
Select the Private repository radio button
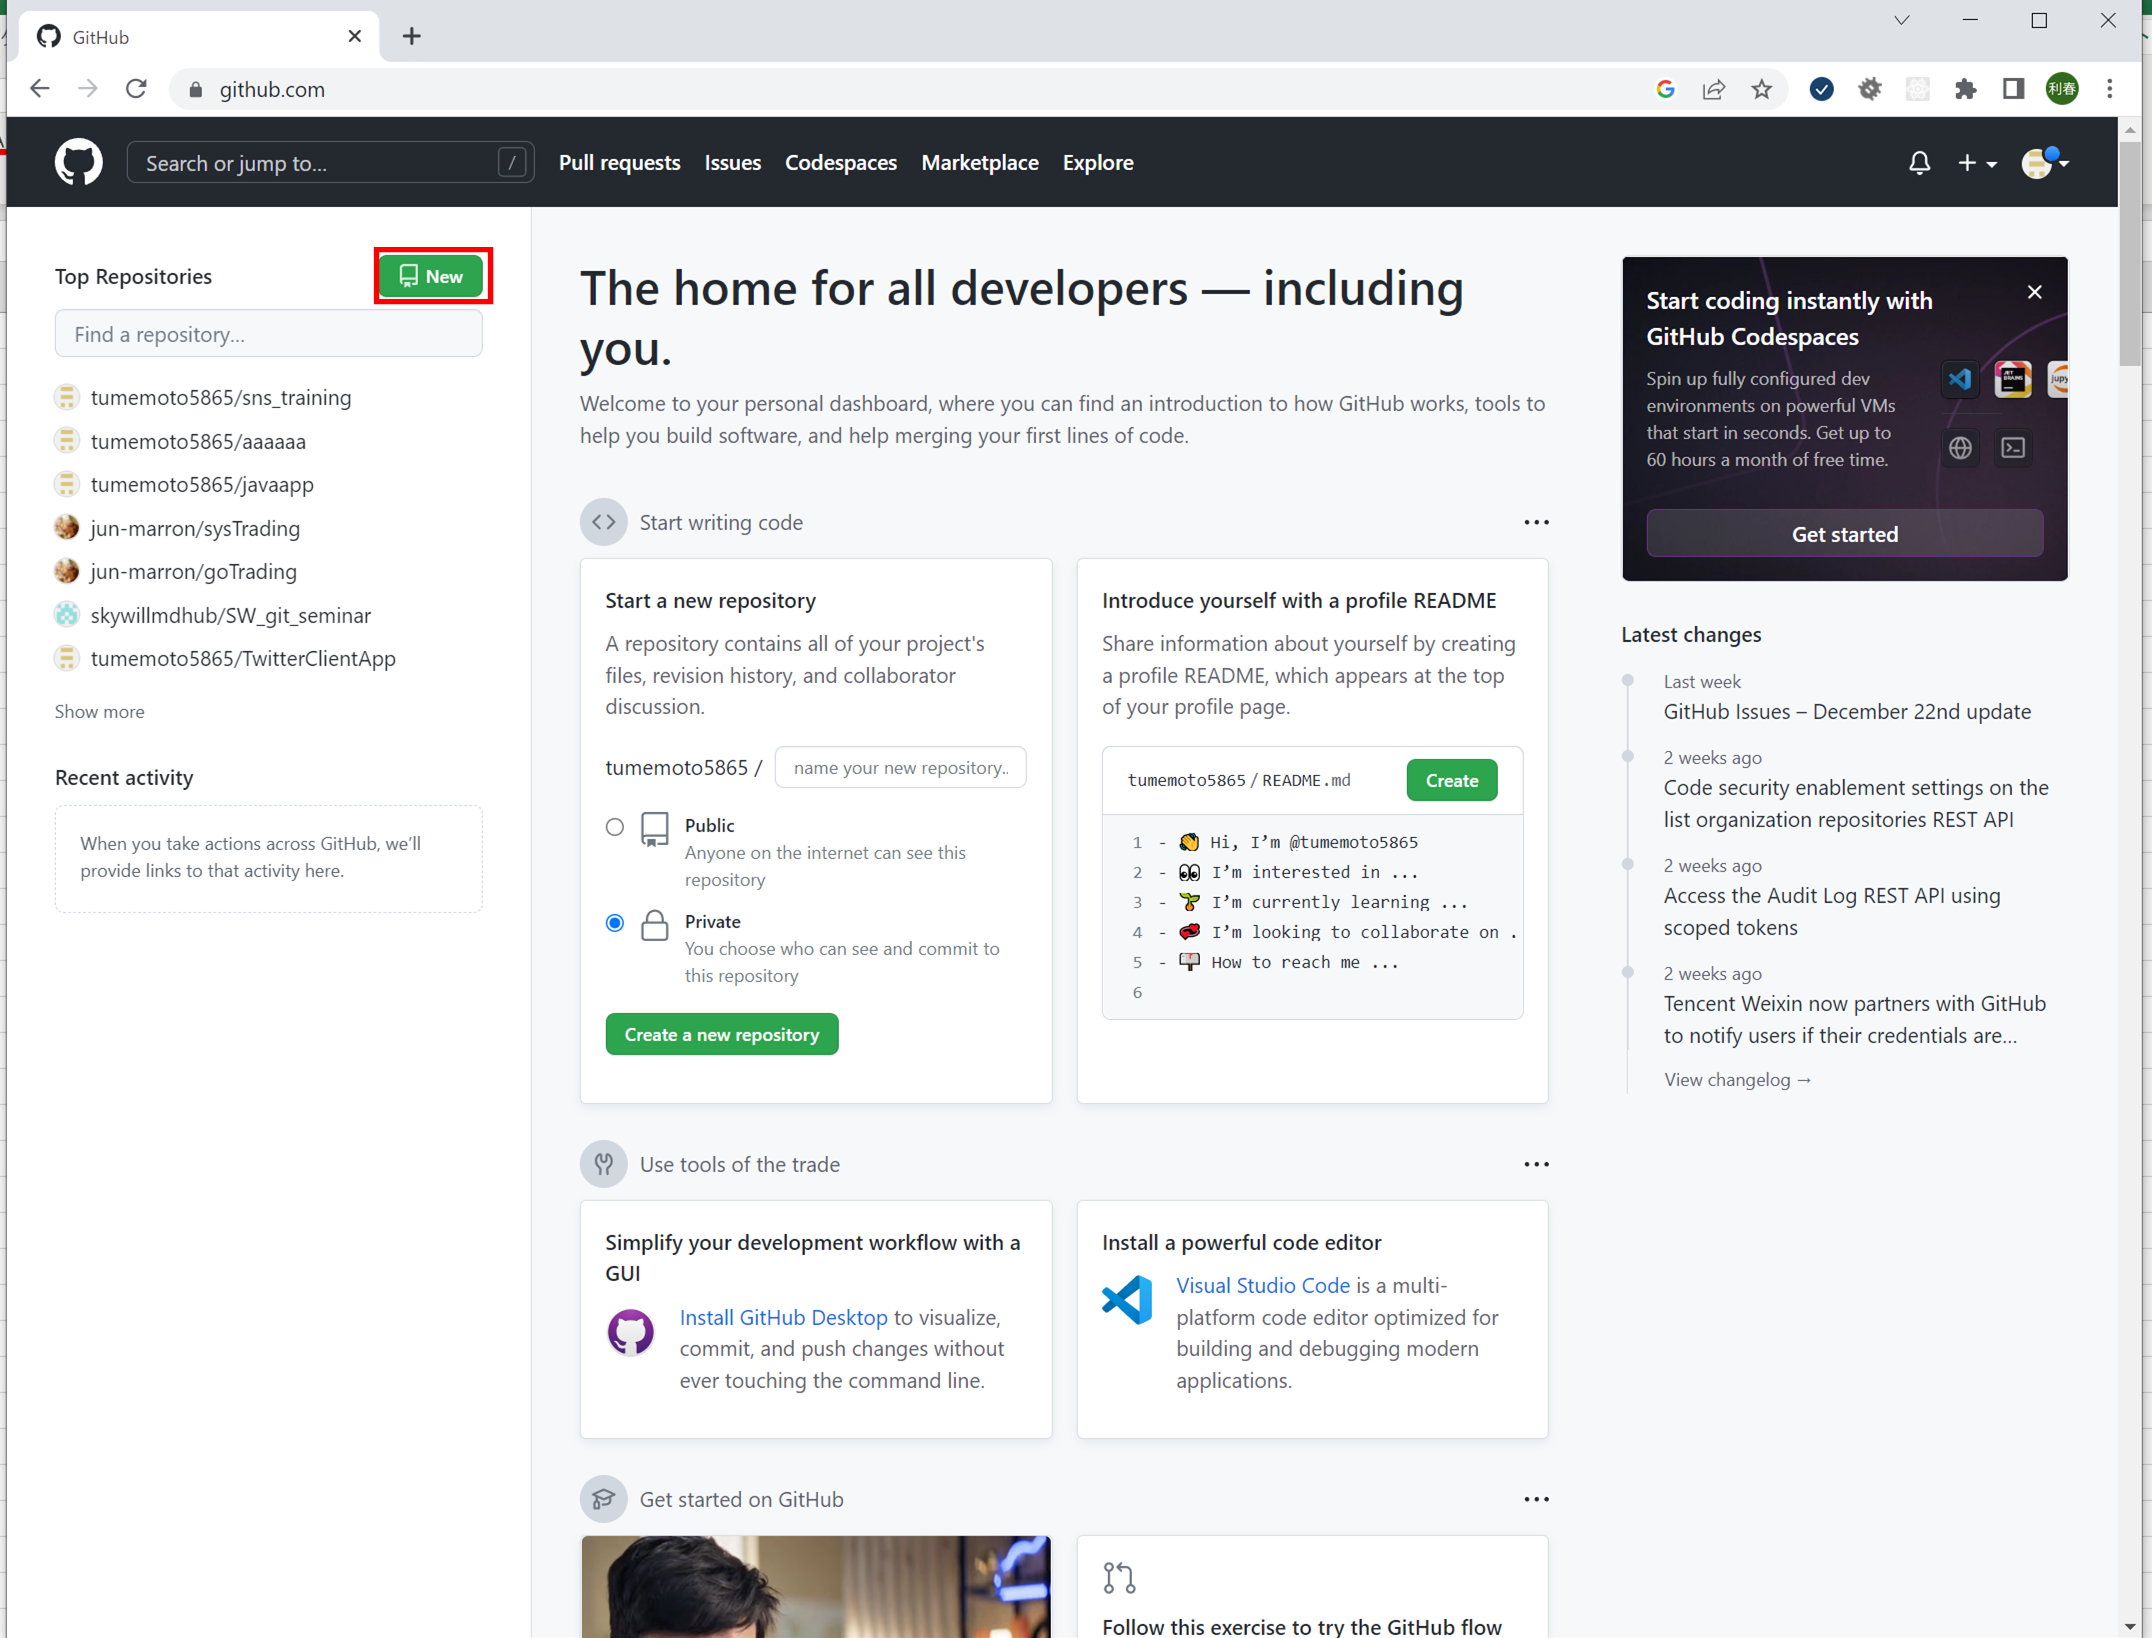pos(615,923)
